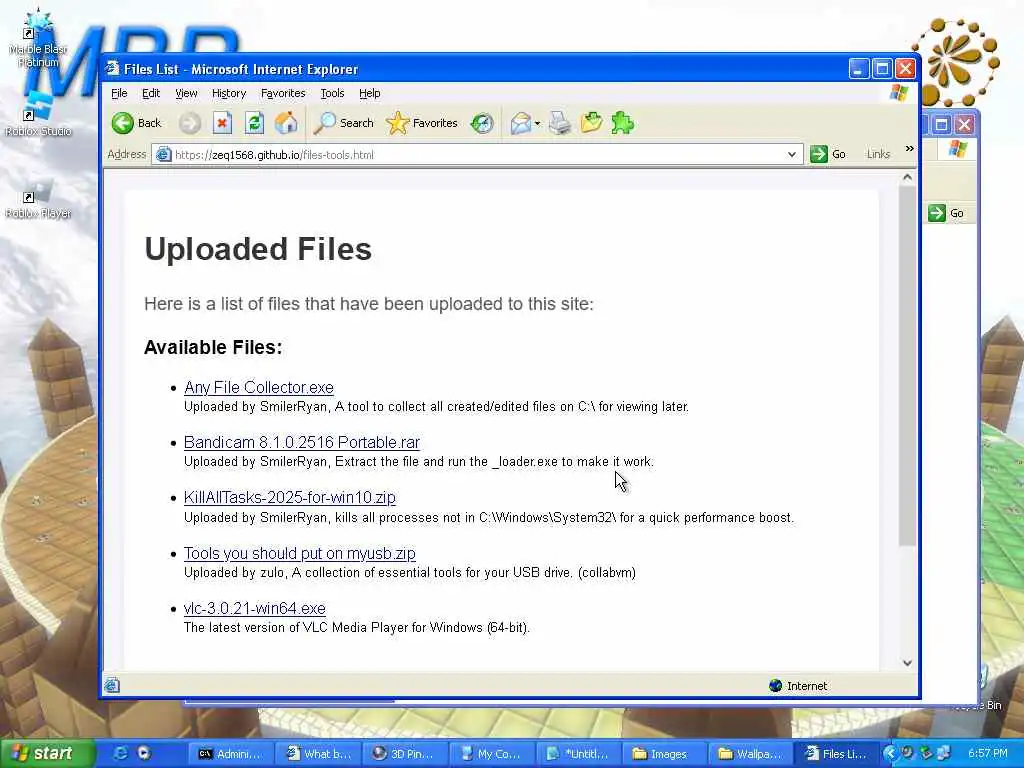The height and width of the screenshot is (768, 1024).
Task: Click the Internet zone status icon
Action: point(775,686)
